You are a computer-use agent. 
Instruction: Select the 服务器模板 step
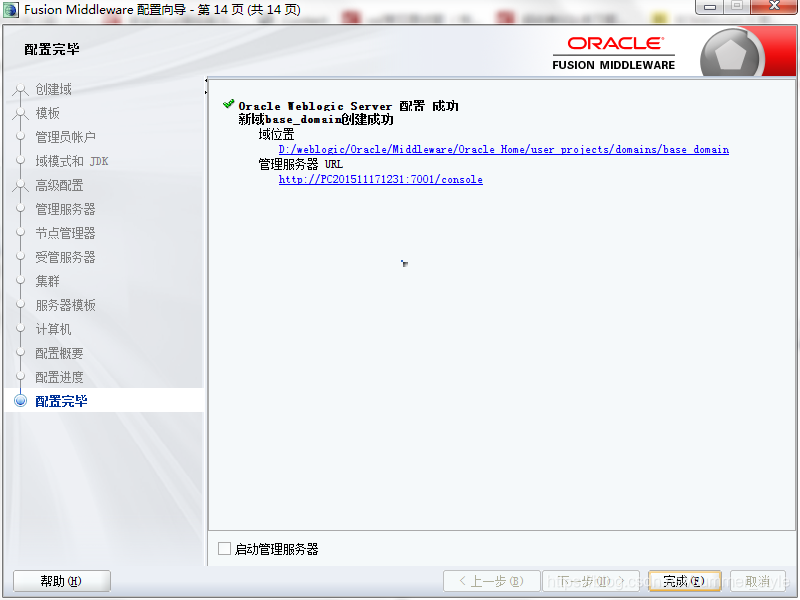click(65, 305)
